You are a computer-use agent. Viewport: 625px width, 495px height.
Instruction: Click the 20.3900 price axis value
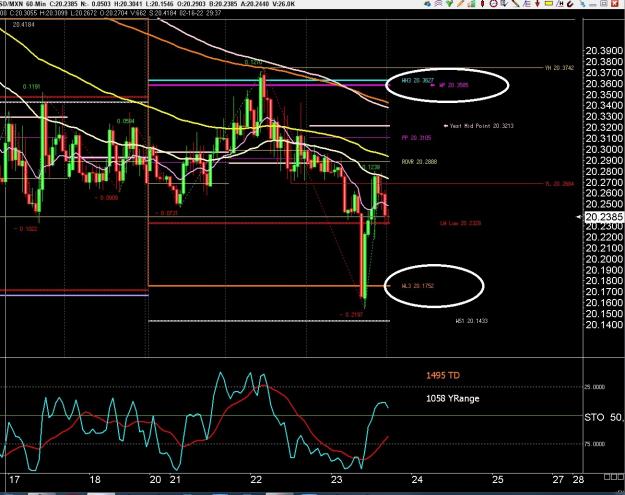coord(604,51)
